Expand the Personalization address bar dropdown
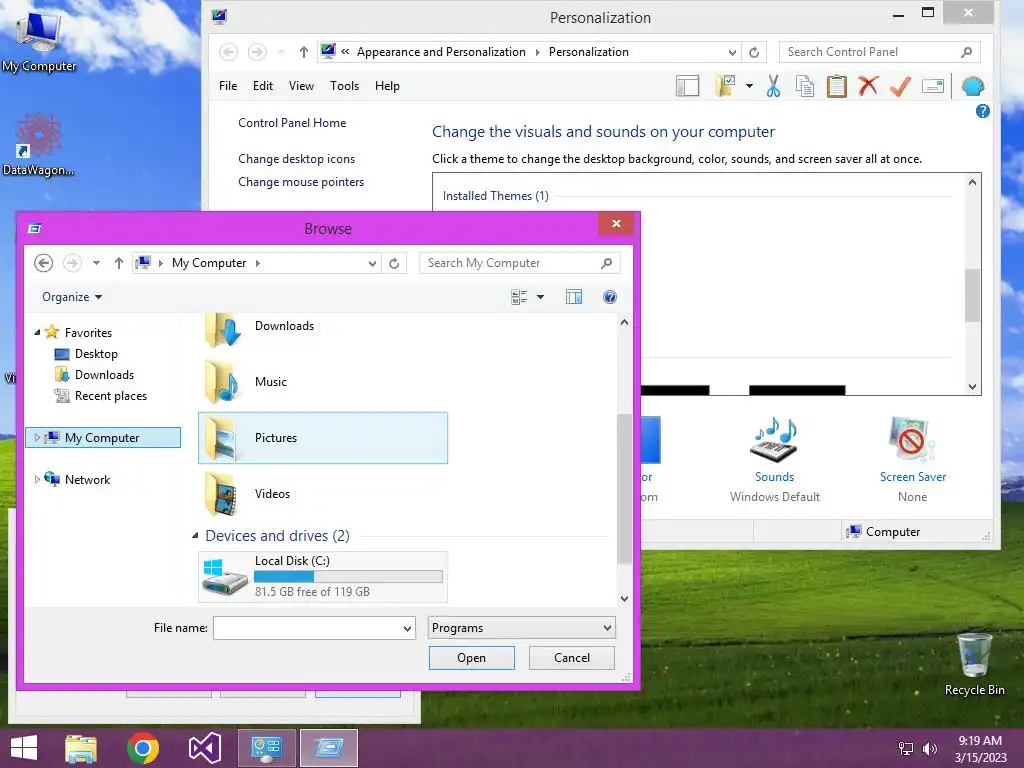The image size is (1024, 768). pos(732,52)
